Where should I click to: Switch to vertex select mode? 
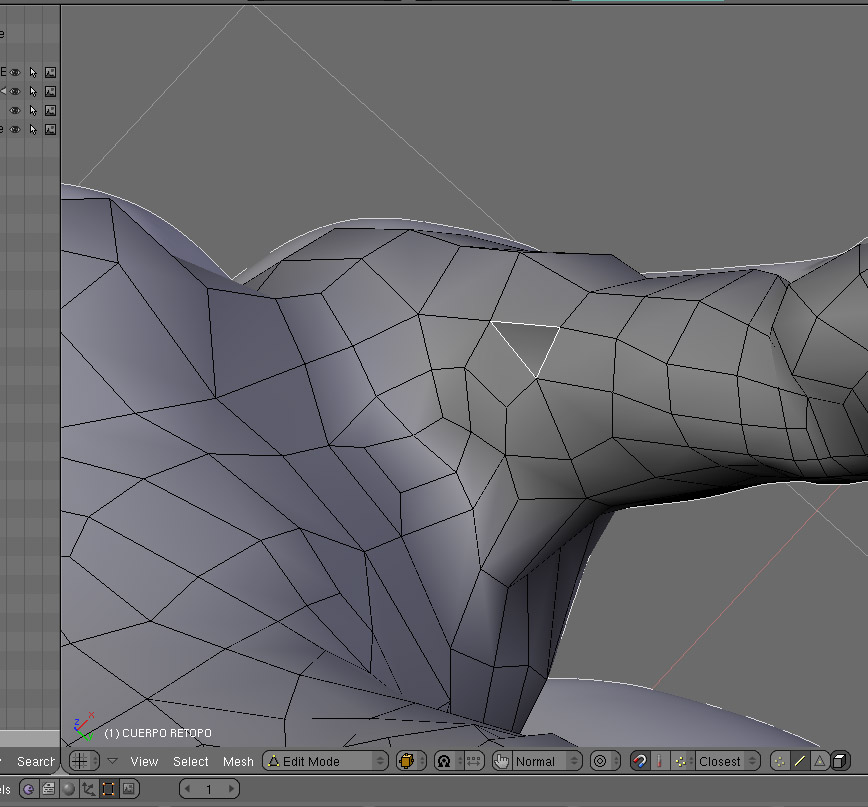coord(779,761)
